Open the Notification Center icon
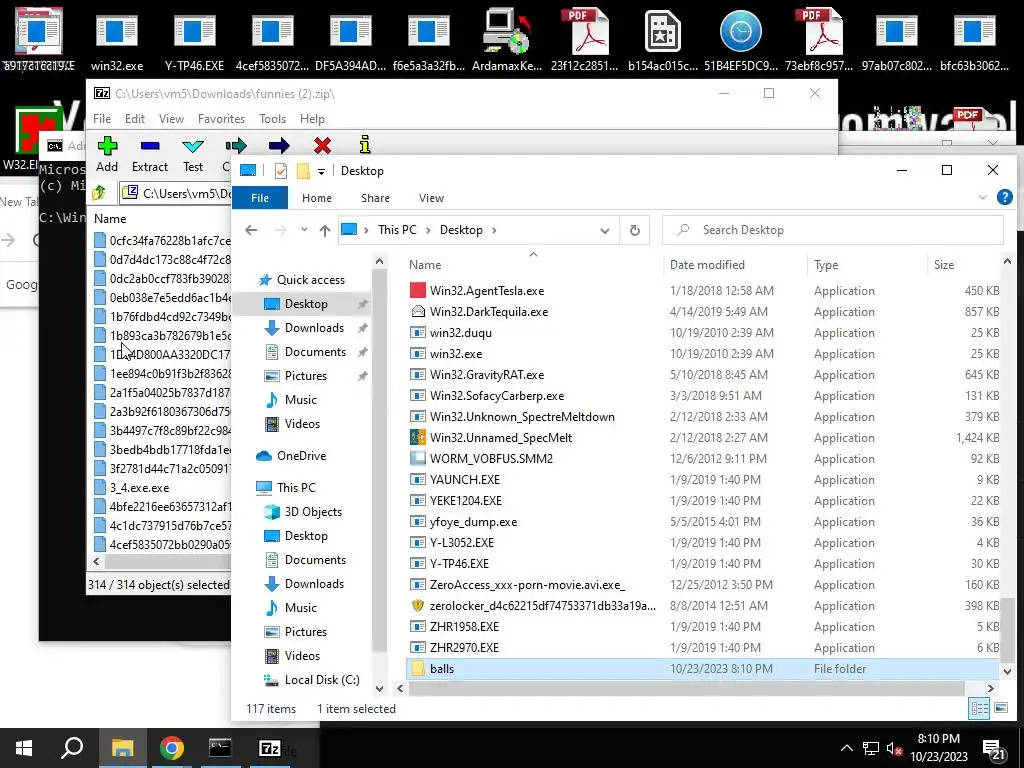1024x768 pixels. point(995,749)
